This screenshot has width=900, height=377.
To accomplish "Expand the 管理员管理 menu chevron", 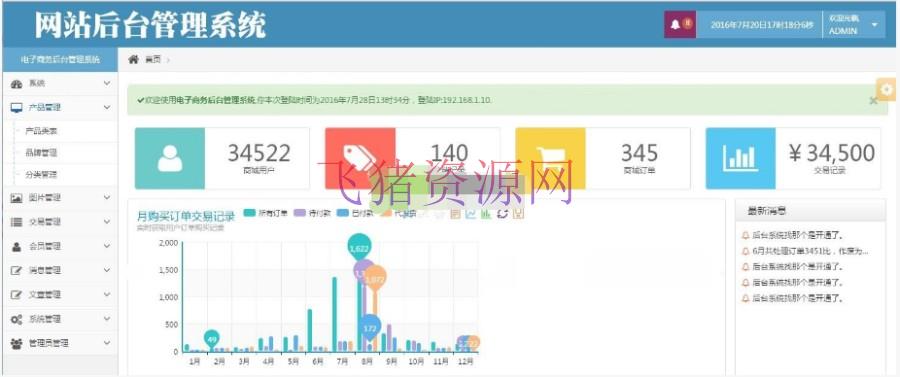I will point(107,343).
